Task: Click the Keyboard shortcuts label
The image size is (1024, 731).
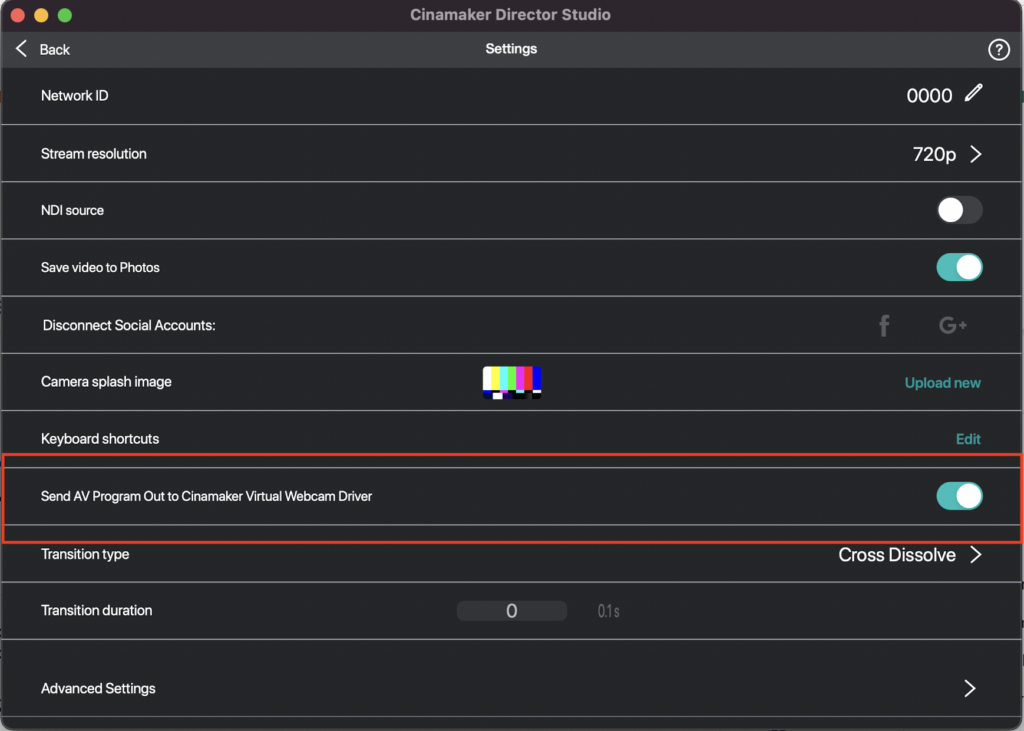Action: click(x=100, y=439)
